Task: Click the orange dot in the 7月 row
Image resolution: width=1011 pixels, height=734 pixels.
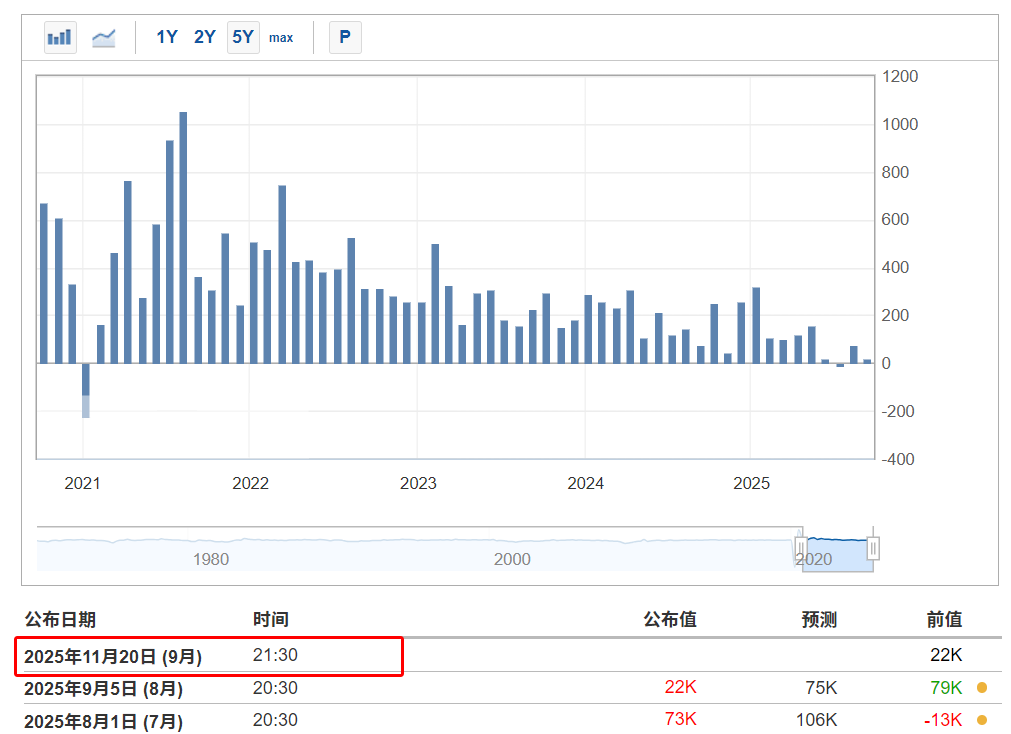Action: [x=982, y=720]
